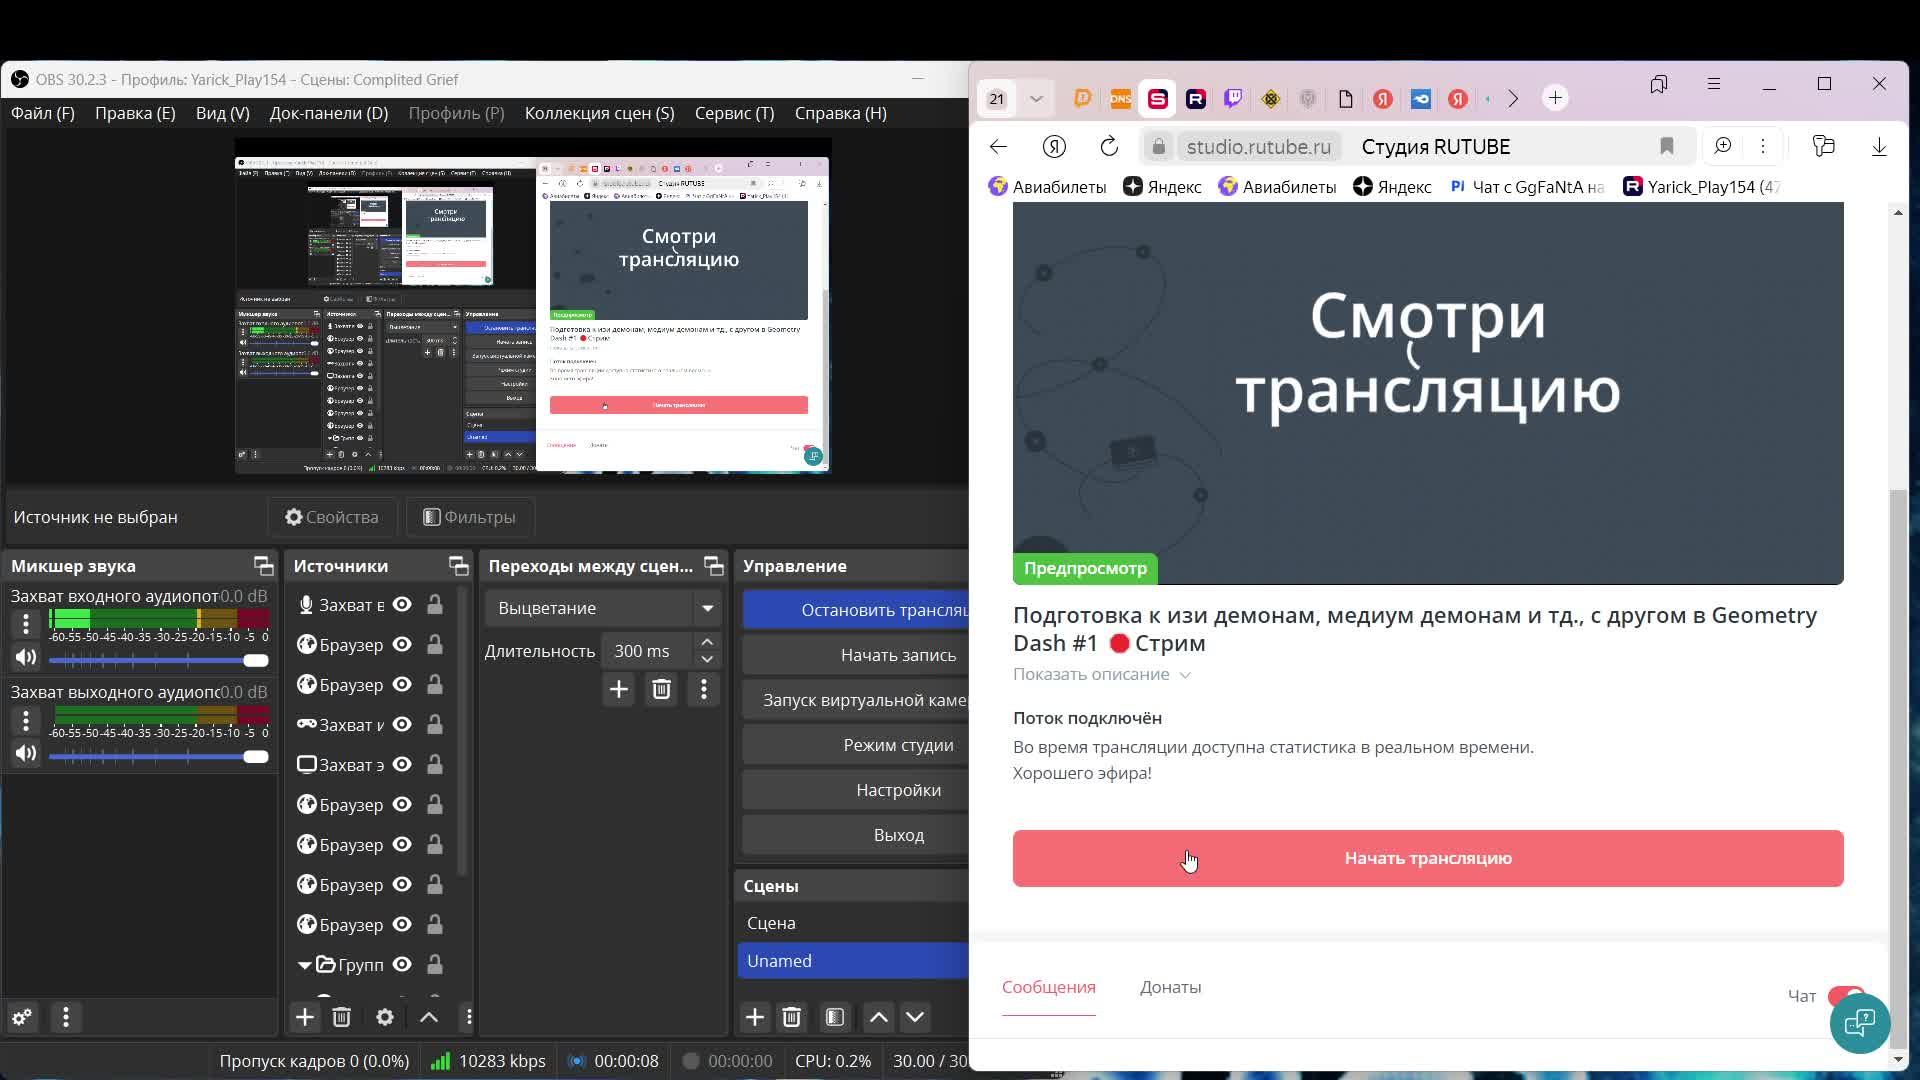
Task: Collapse the Групп folder in sources
Action: pos(304,965)
